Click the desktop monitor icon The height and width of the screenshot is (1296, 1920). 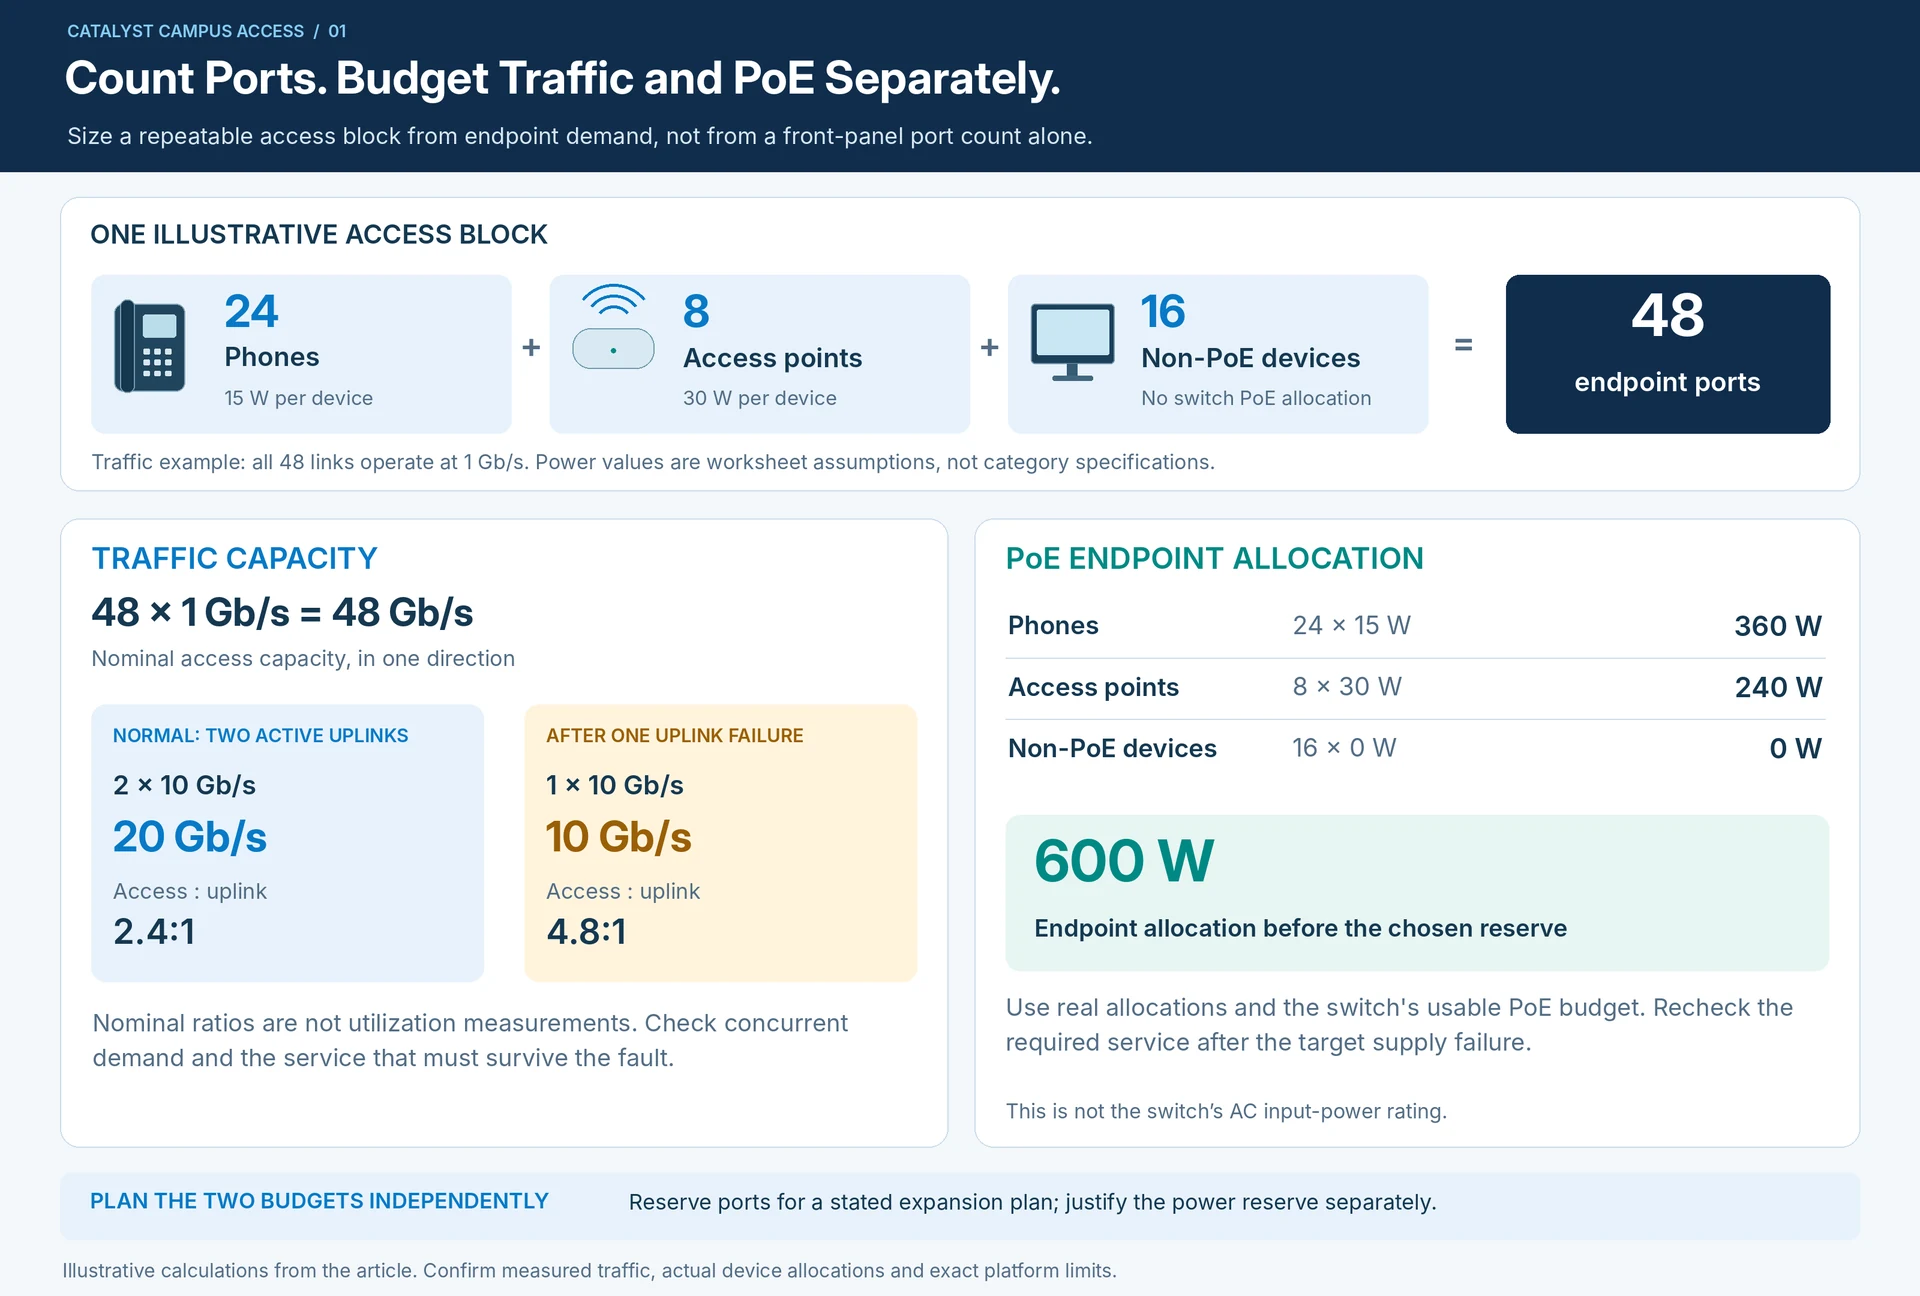click(x=1072, y=342)
